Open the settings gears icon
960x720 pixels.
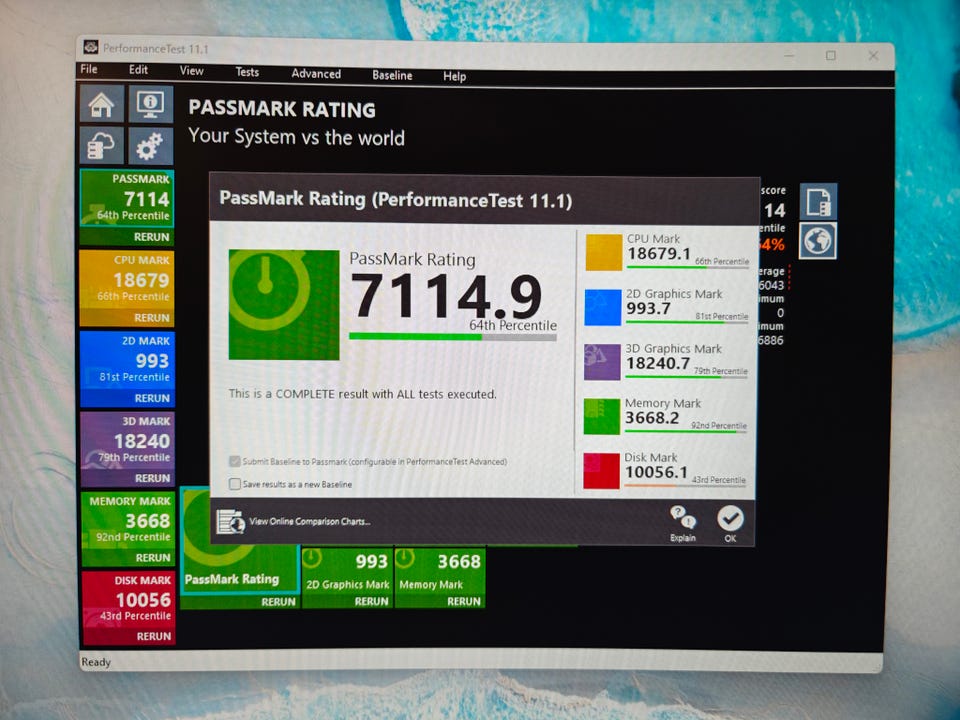tap(151, 146)
